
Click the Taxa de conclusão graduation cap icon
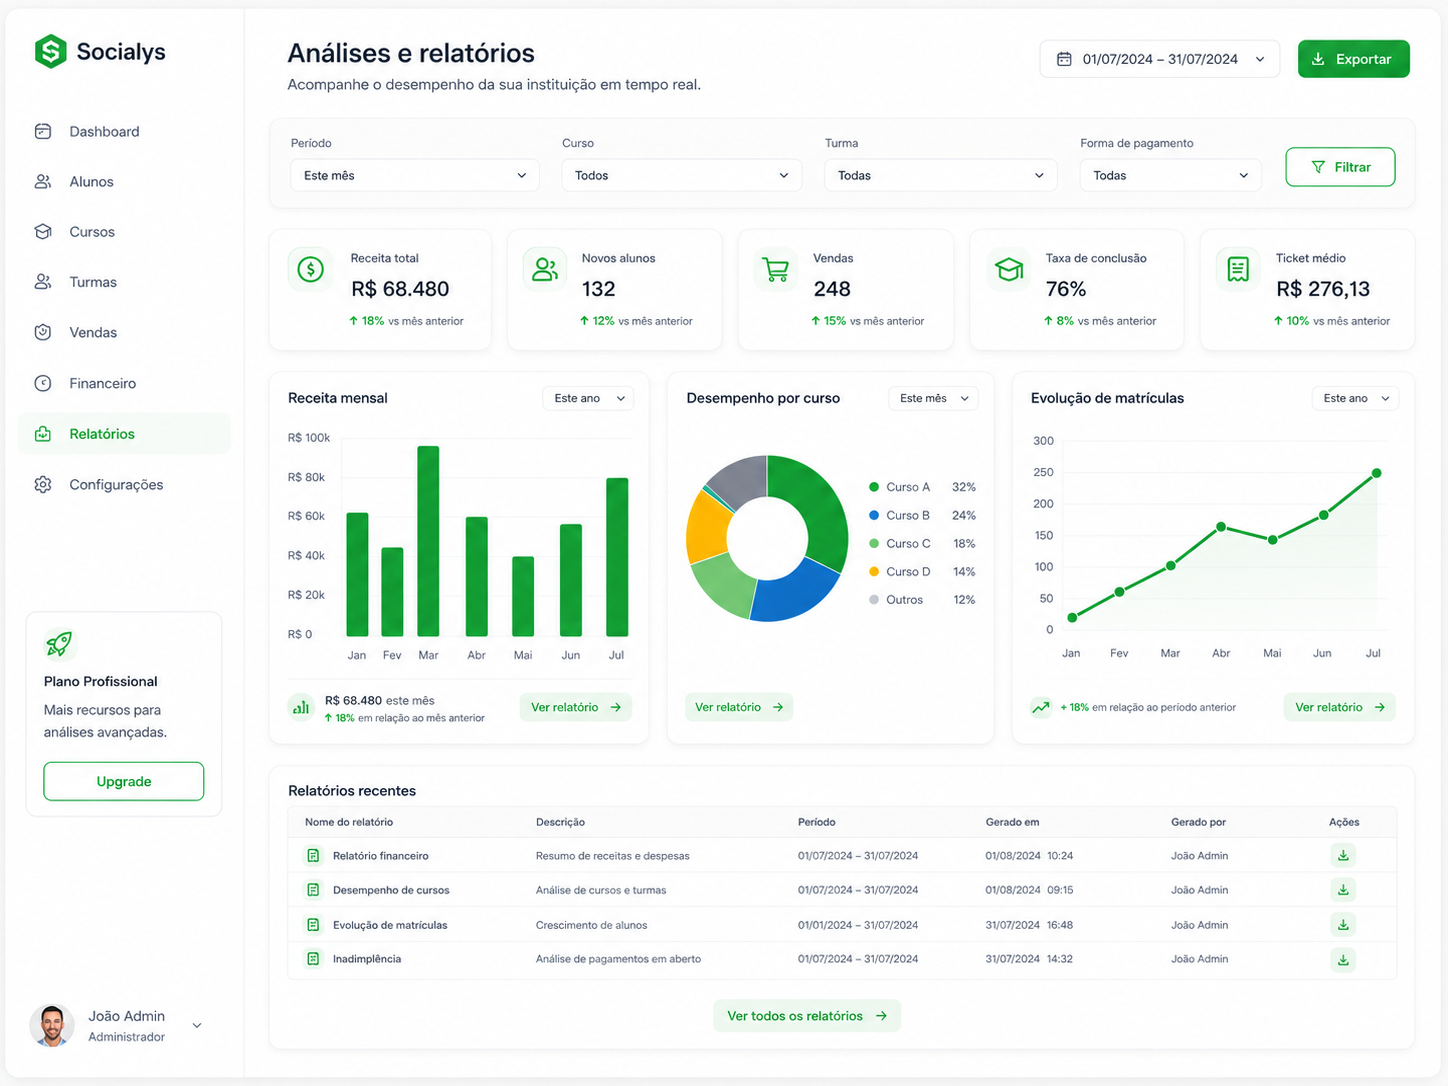(1009, 269)
